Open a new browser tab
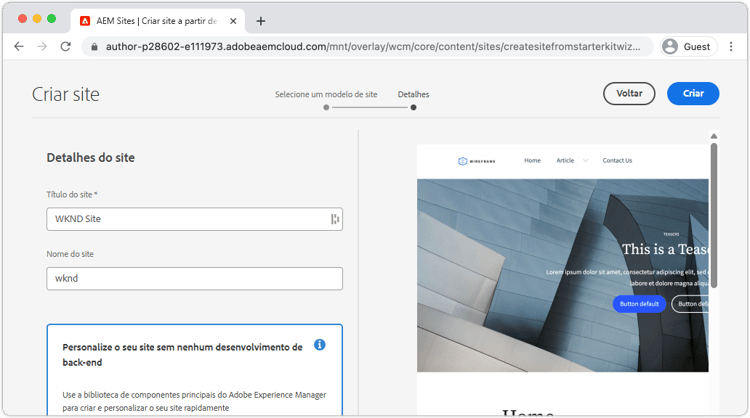This screenshot has width=750, height=418. tap(261, 21)
